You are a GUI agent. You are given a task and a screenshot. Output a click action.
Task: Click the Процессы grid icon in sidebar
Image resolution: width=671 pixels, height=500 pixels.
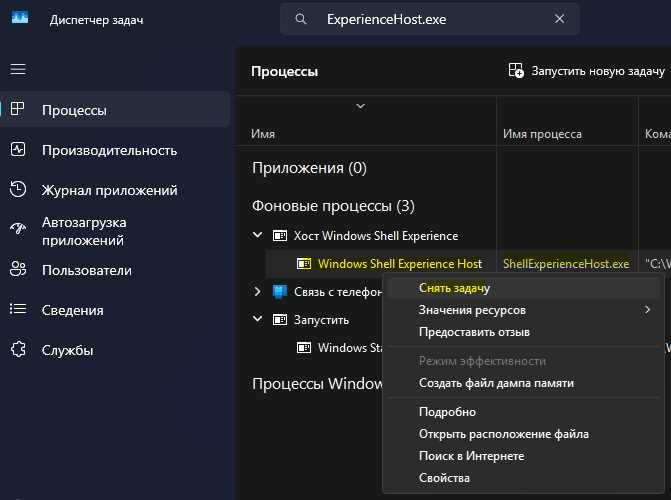pyautogui.click(x=18, y=109)
